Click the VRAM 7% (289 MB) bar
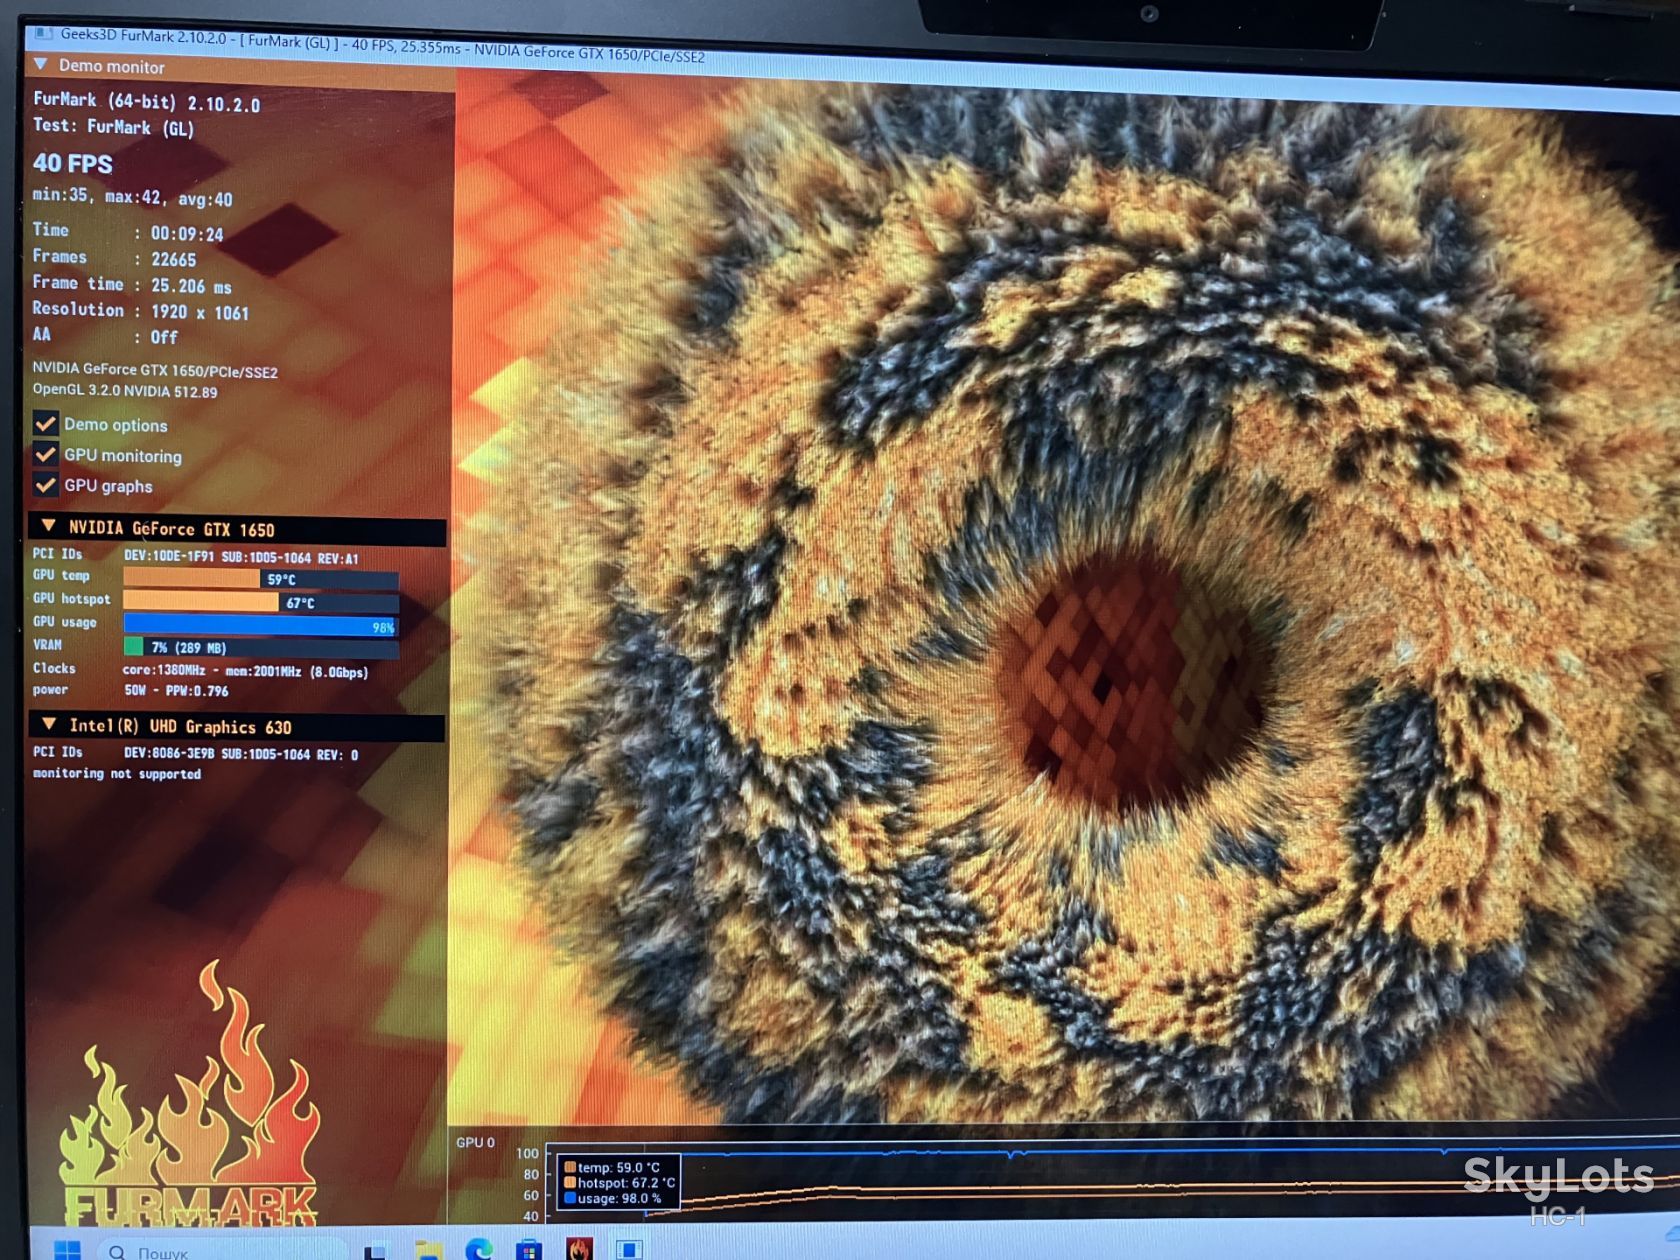 click(261, 647)
